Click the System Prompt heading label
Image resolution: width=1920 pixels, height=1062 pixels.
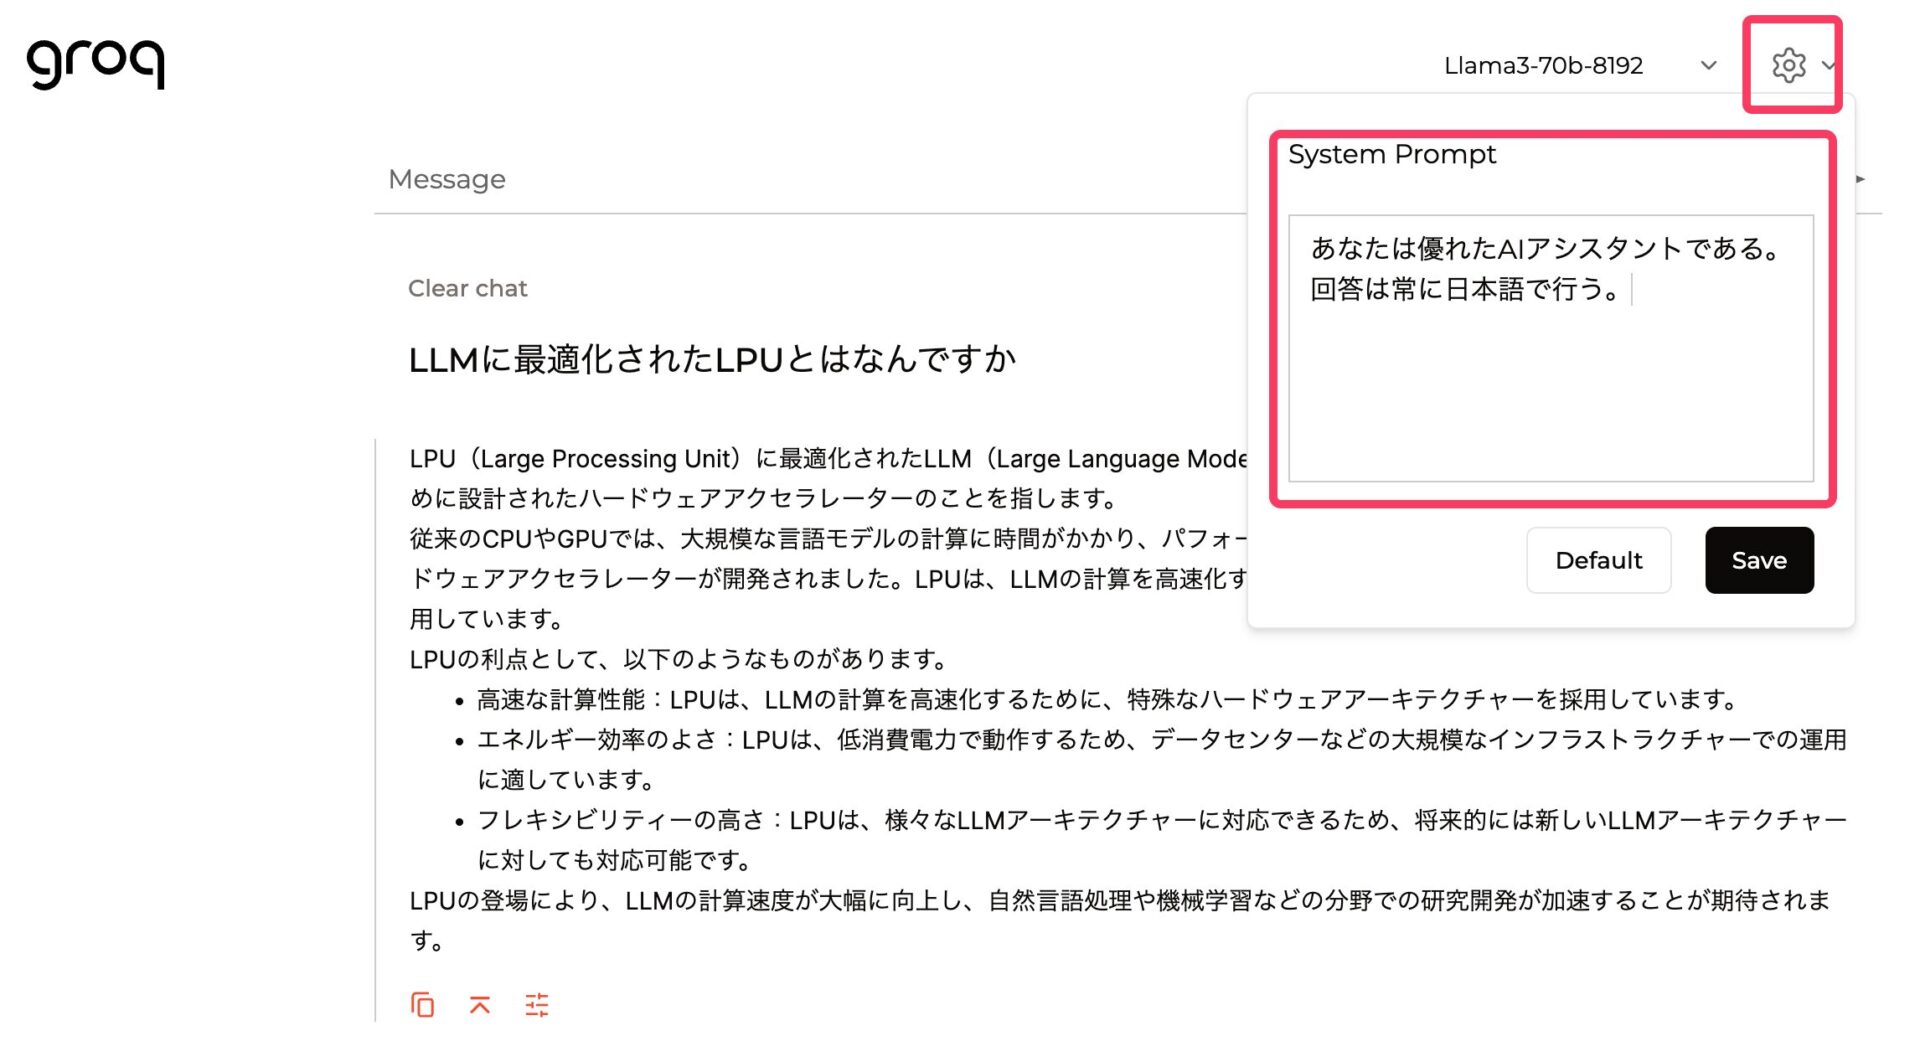1392,155
